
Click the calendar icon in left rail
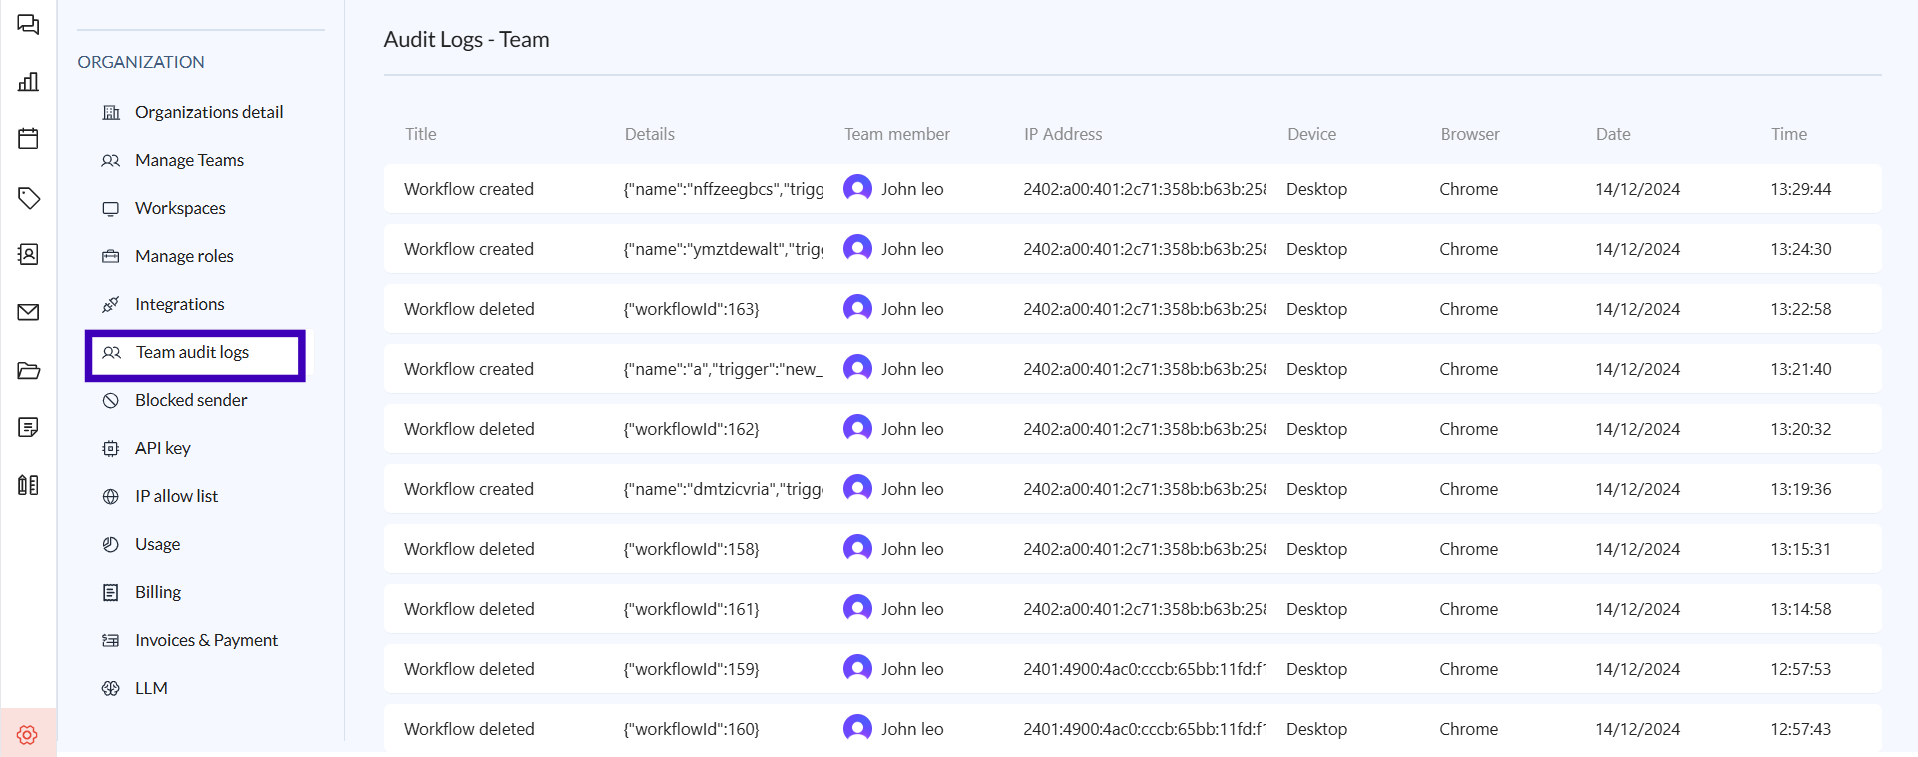click(x=28, y=138)
